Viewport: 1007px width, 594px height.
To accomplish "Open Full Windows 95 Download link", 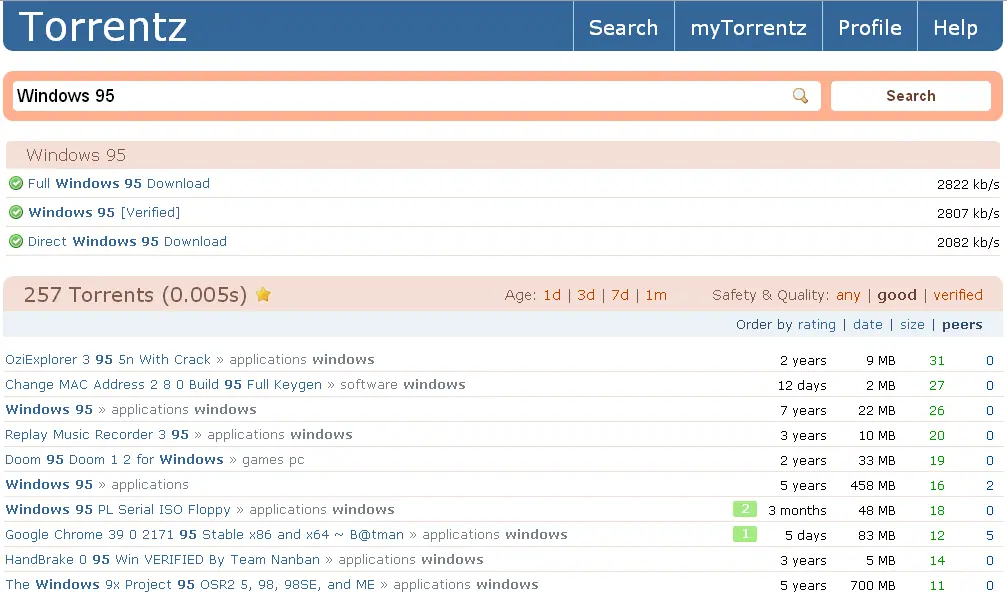I will click(x=118, y=184).
